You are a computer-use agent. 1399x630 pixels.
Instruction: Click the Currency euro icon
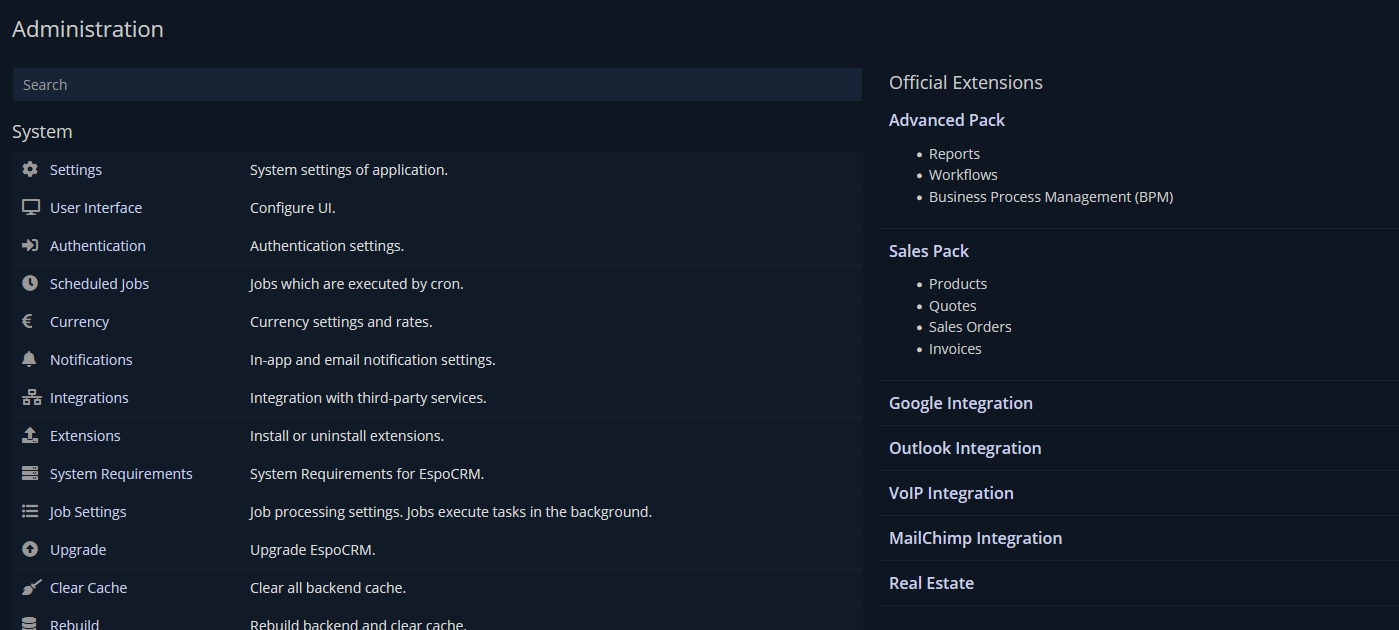coord(28,322)
